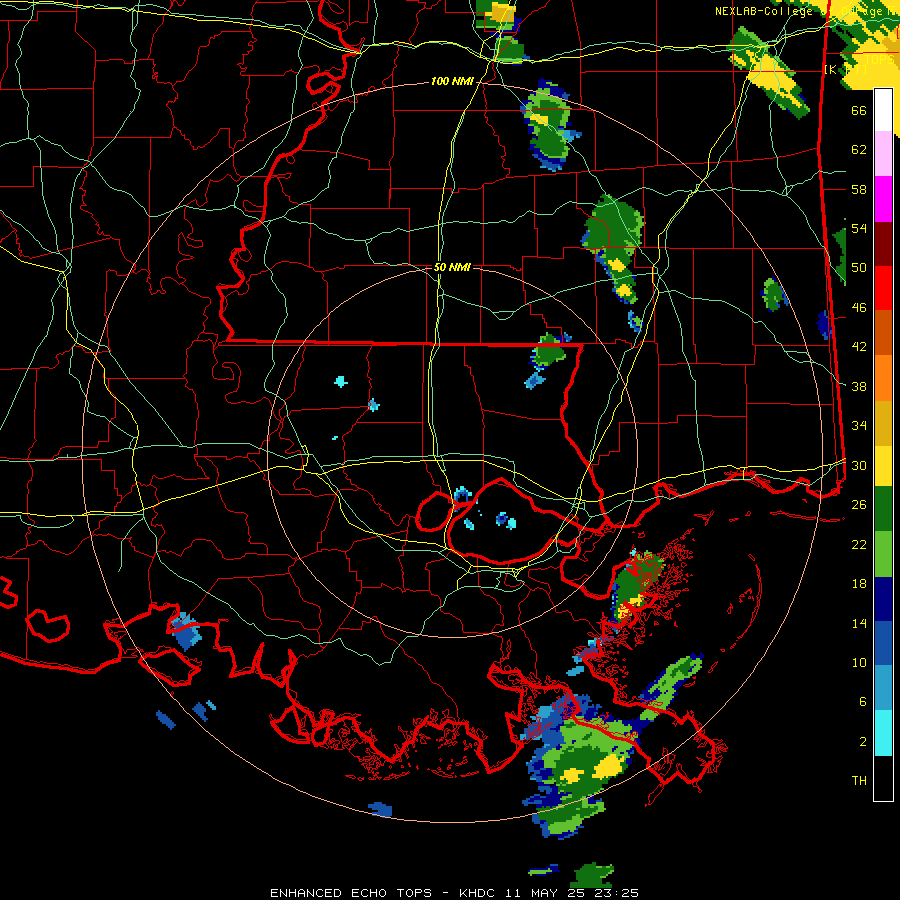Click the dark red legend swatch
Screen dimensions: 900x900
(883, 244)
